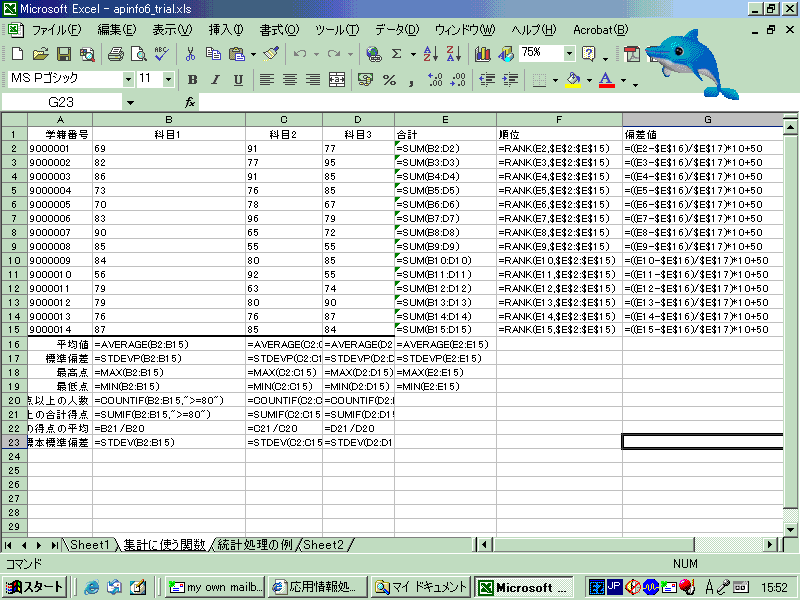The image size is (800, 600).
Task: Toggle Underline formatting
Action: point(238,79)
